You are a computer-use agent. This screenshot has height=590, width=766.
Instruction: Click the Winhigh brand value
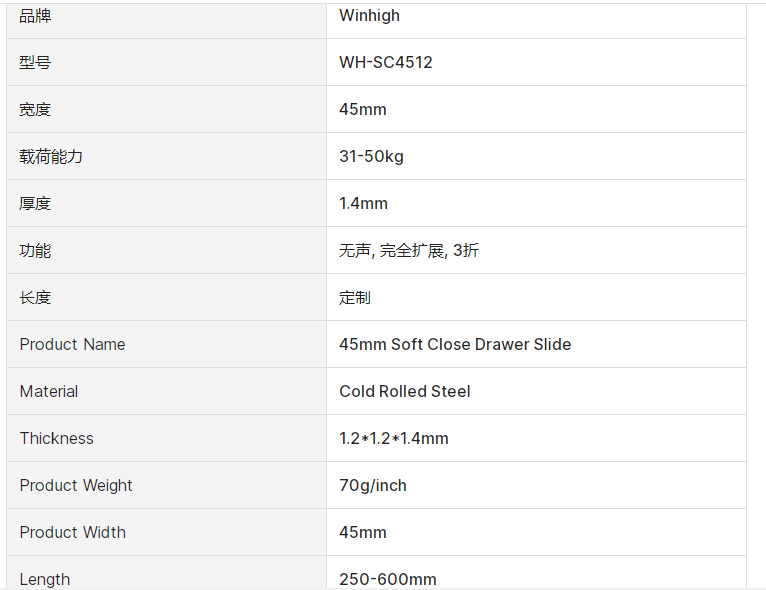pos(369,15)
